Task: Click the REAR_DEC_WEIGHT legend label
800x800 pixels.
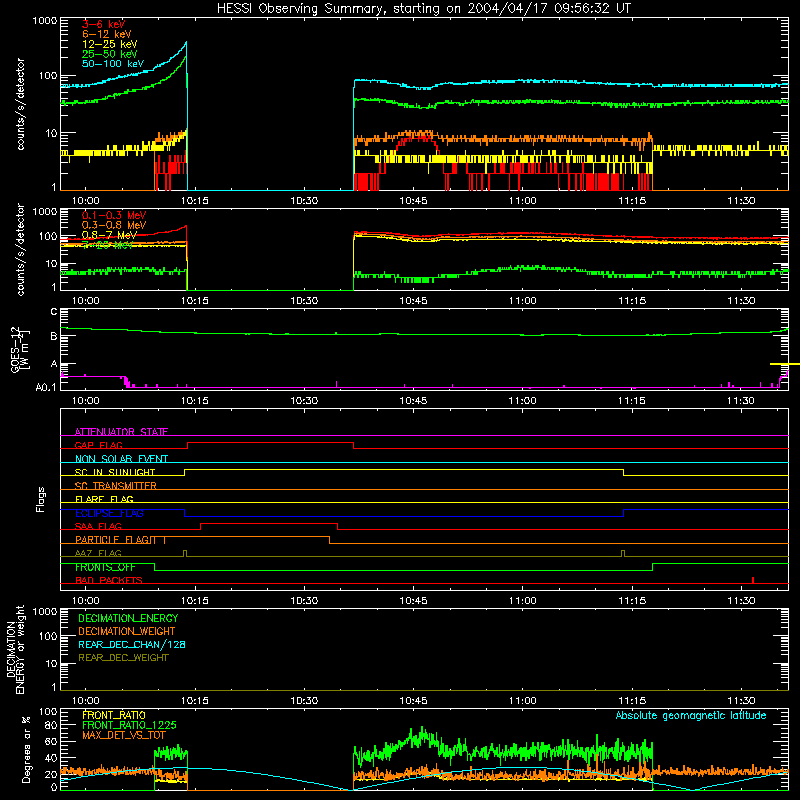Action: coord(123,658)
